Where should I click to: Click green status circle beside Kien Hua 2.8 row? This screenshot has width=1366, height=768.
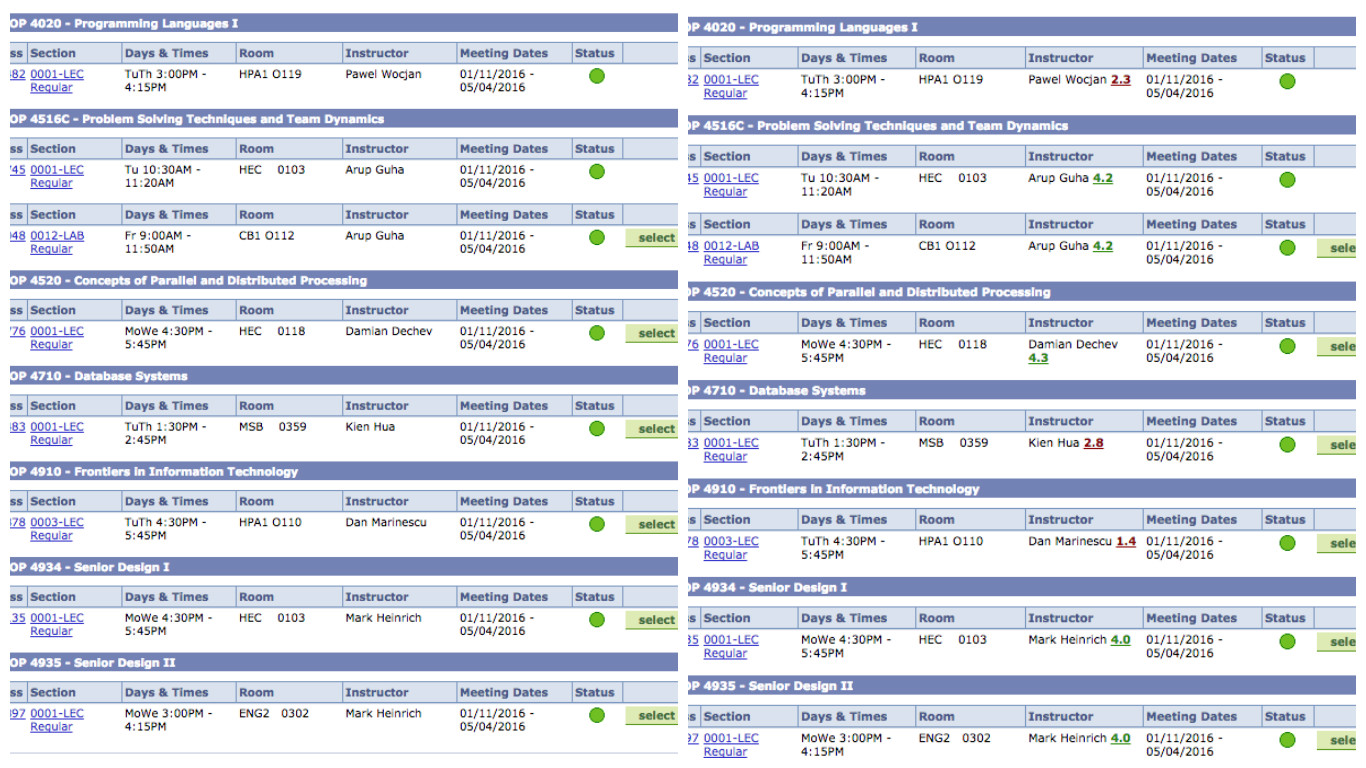point(1287,444)
